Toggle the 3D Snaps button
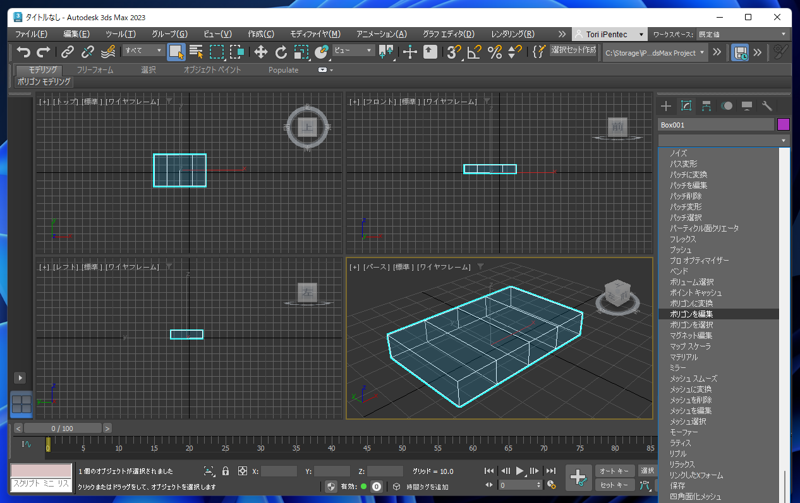Viewport: 800px width, 503px height. (453, 52)
